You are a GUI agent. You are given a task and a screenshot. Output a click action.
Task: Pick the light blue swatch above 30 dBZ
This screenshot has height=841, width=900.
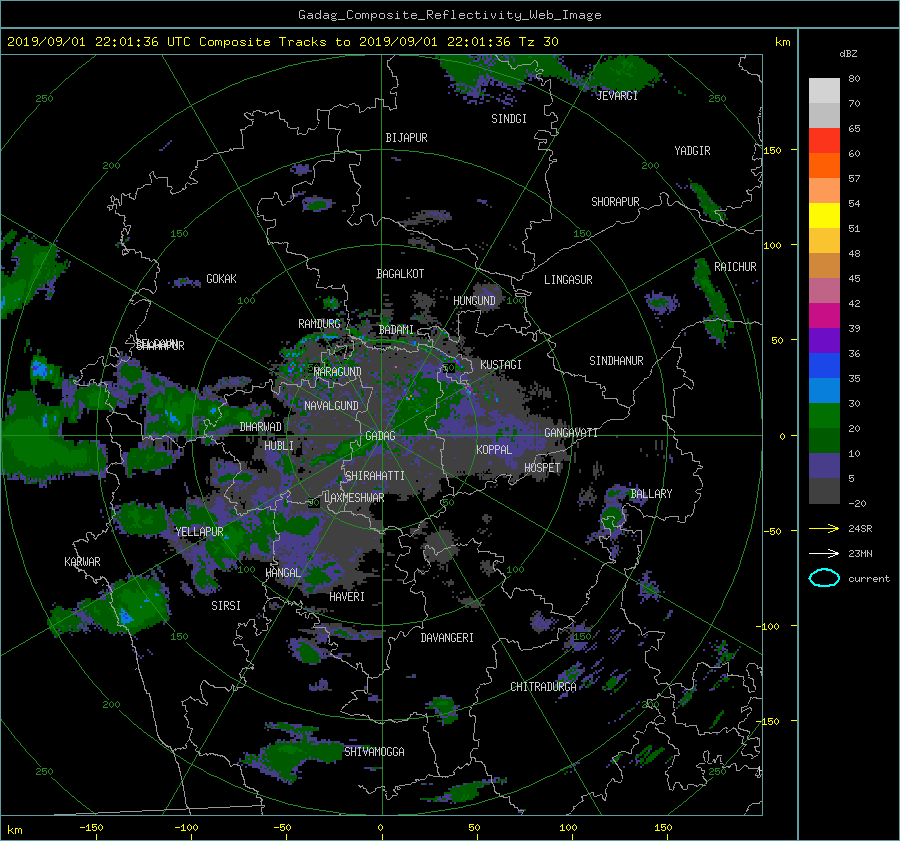[x=824, y=391]
